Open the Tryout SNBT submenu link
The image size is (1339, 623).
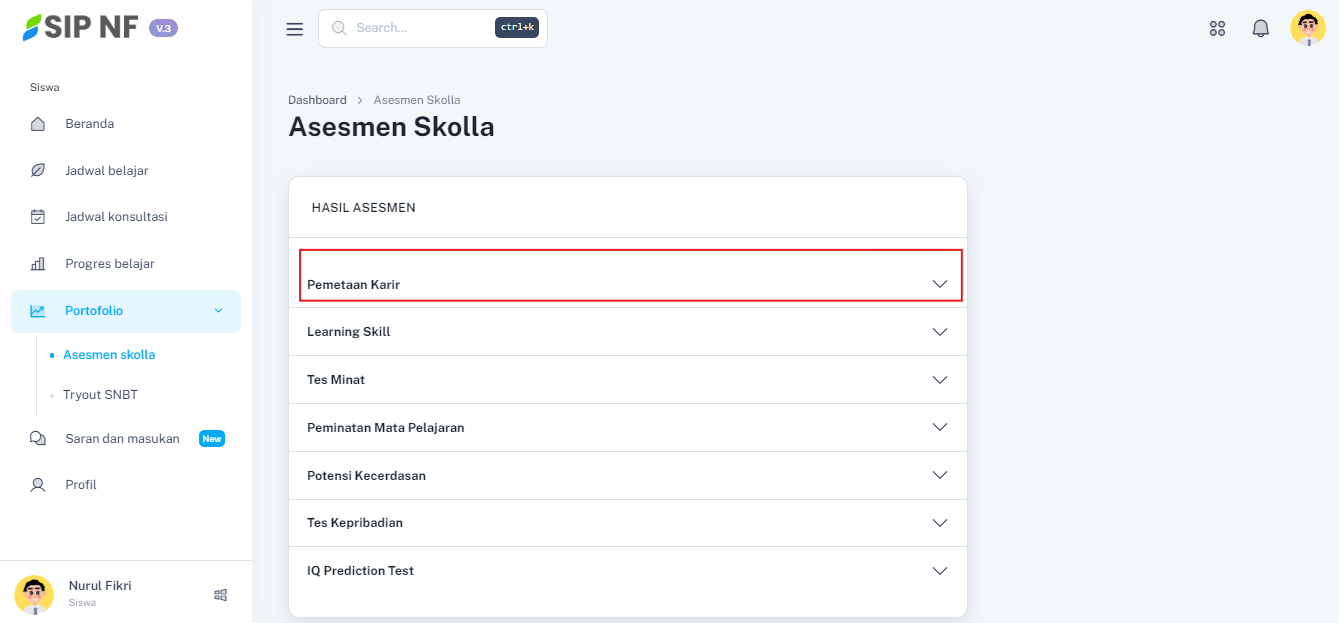(100, 395)
